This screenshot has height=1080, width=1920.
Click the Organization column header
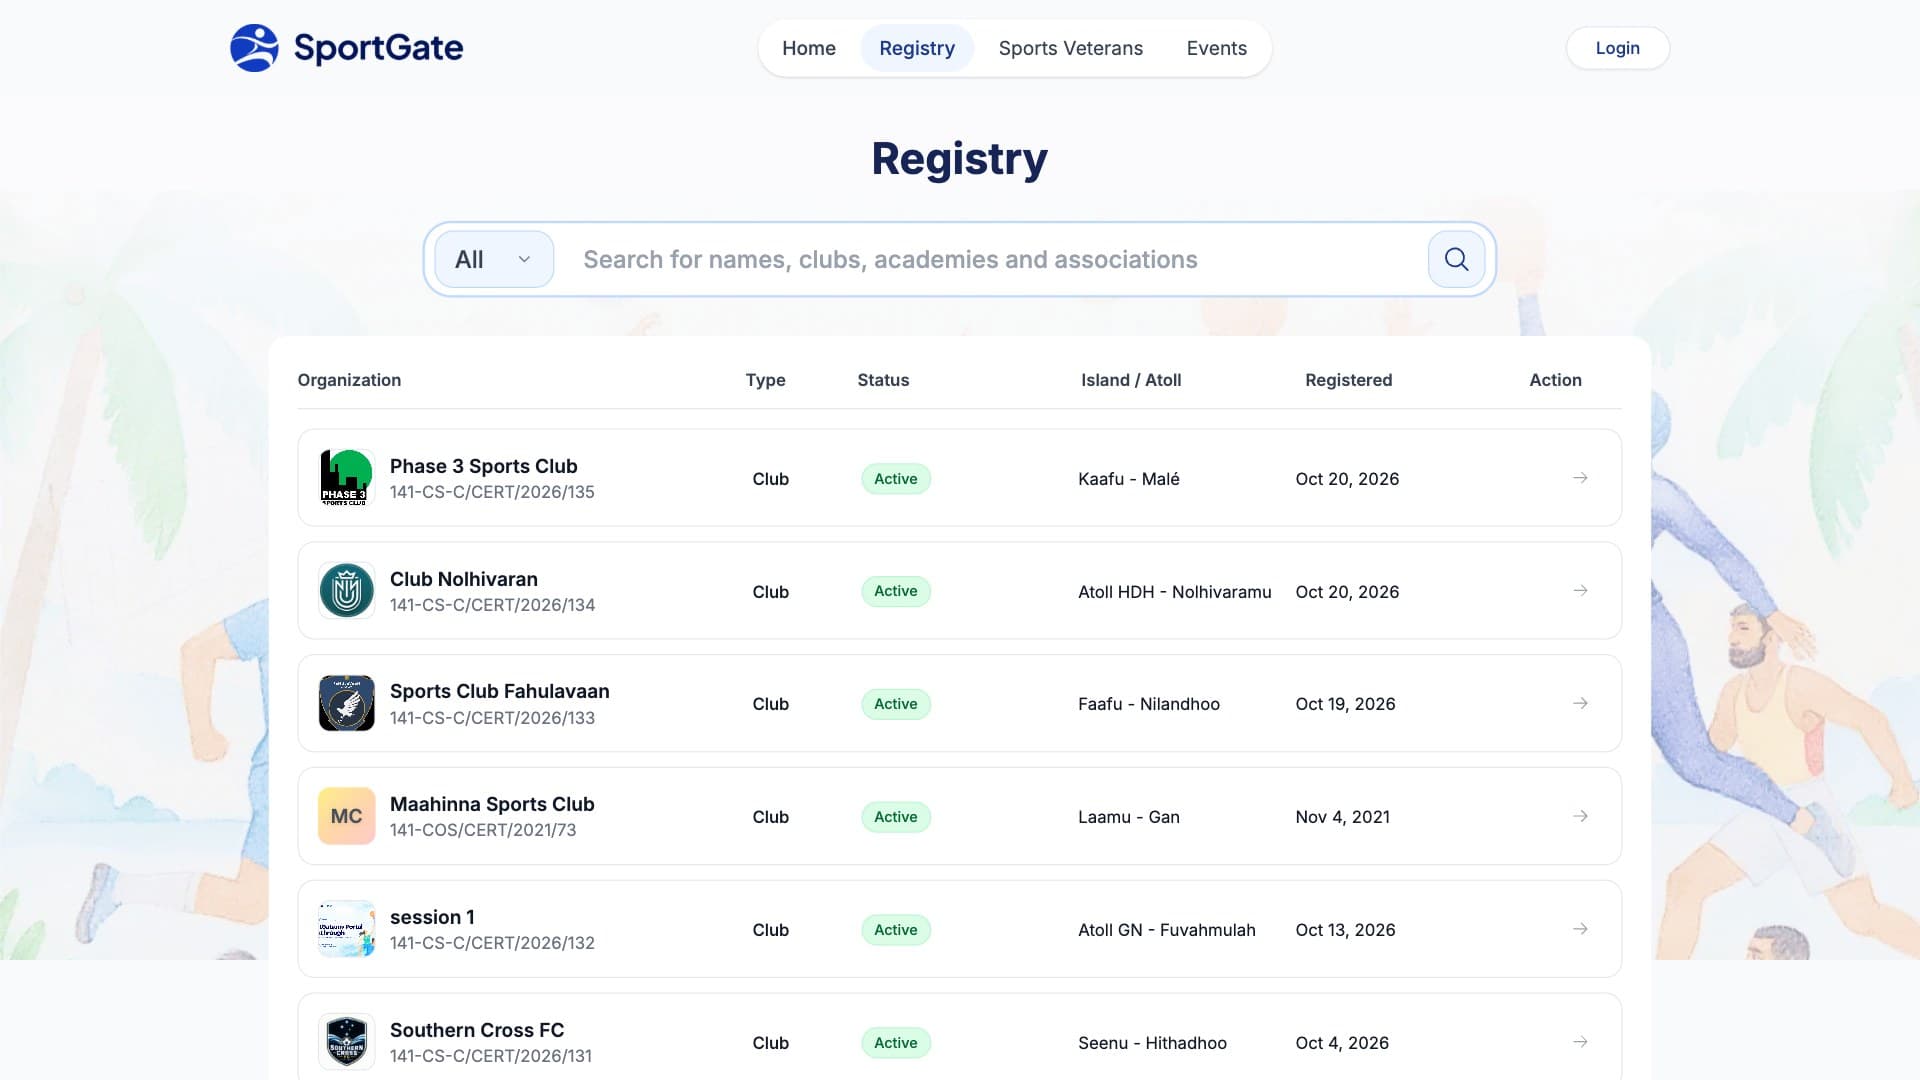click(x=349, y=380)
